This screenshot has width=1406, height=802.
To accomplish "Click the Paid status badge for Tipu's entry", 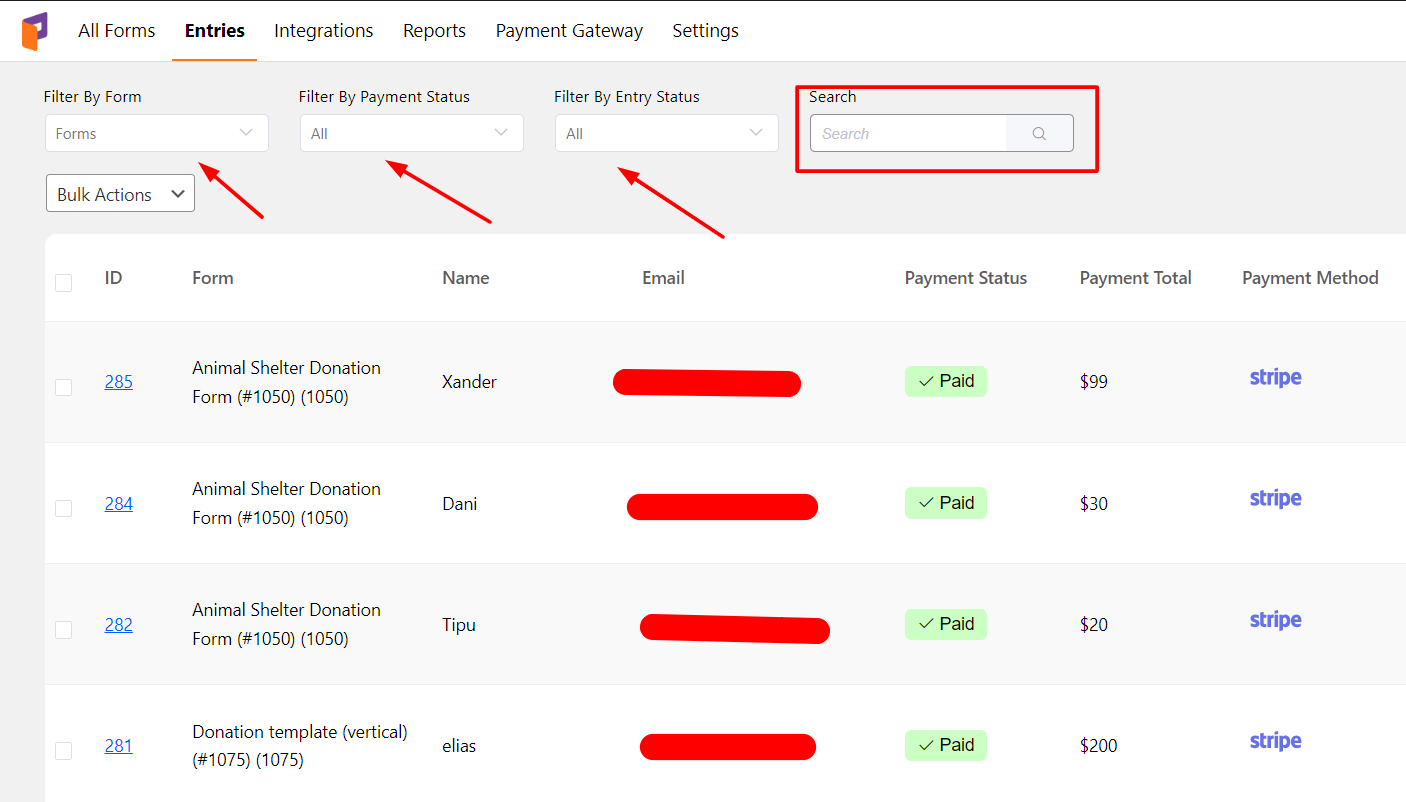I will (945, 623).
